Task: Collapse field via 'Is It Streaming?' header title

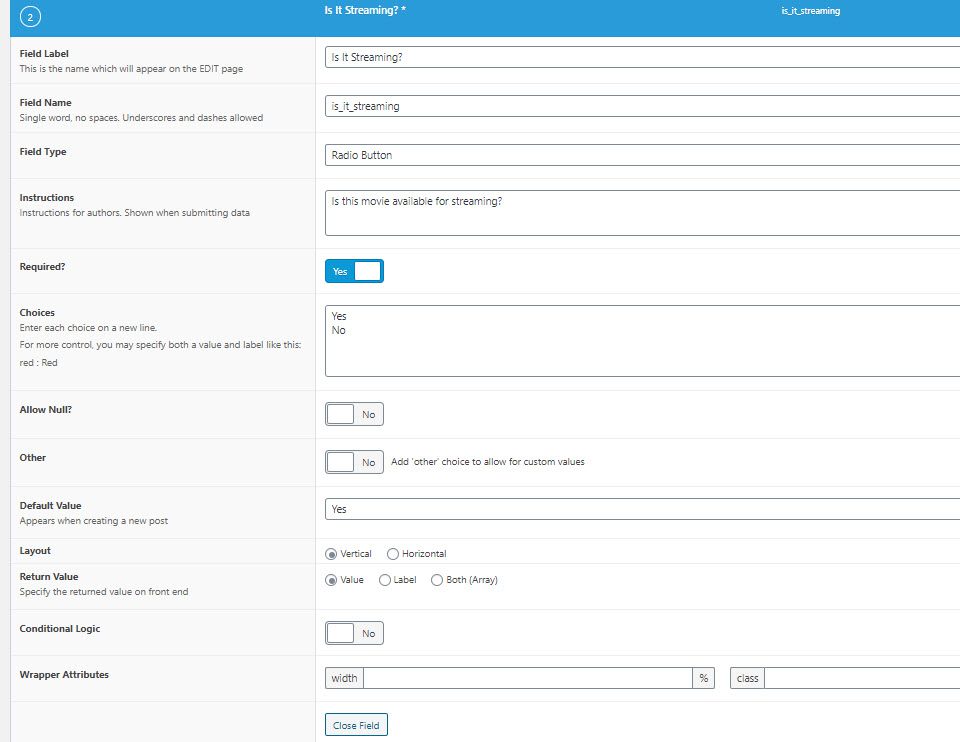Action: (x=365, y=10)
